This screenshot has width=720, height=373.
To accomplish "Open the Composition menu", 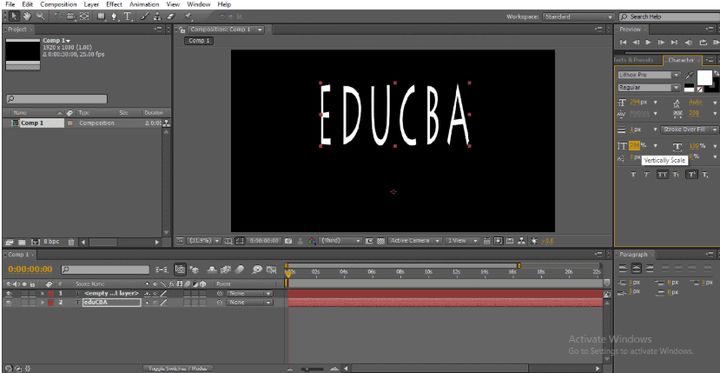I will click(x=58, y=4).
